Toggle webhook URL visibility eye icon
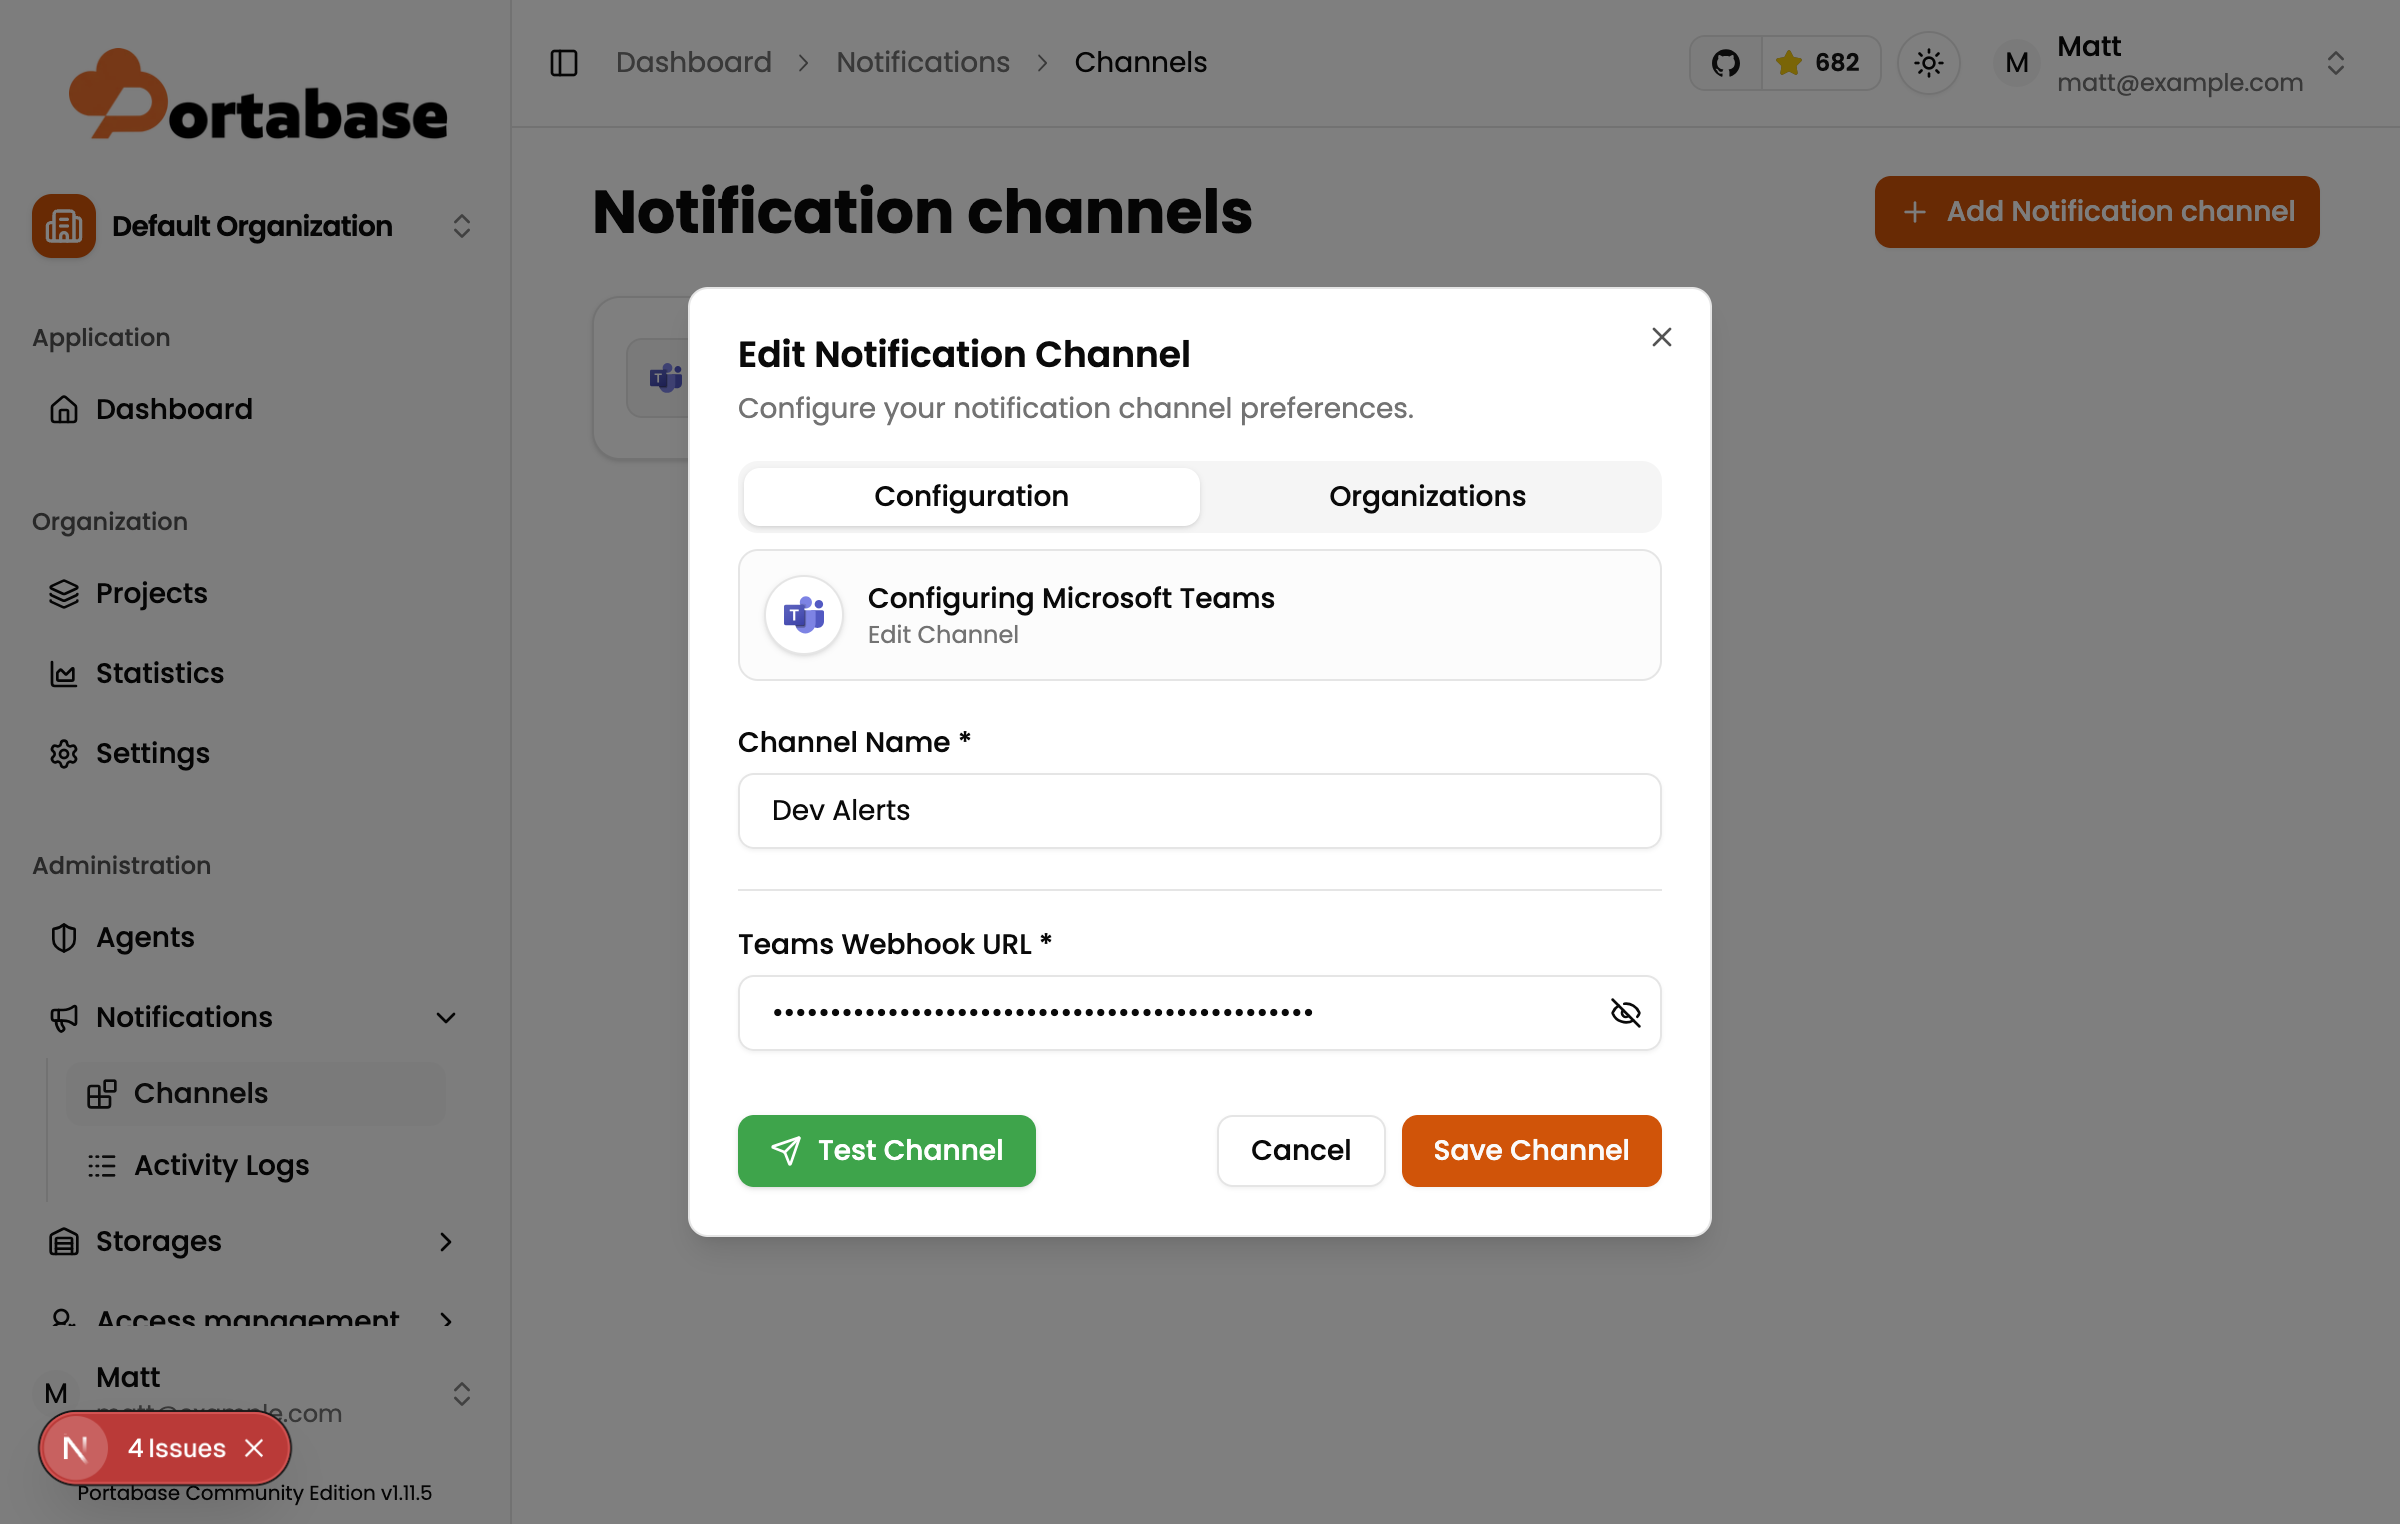2400x1524 pixels. pos(1625,1013)
